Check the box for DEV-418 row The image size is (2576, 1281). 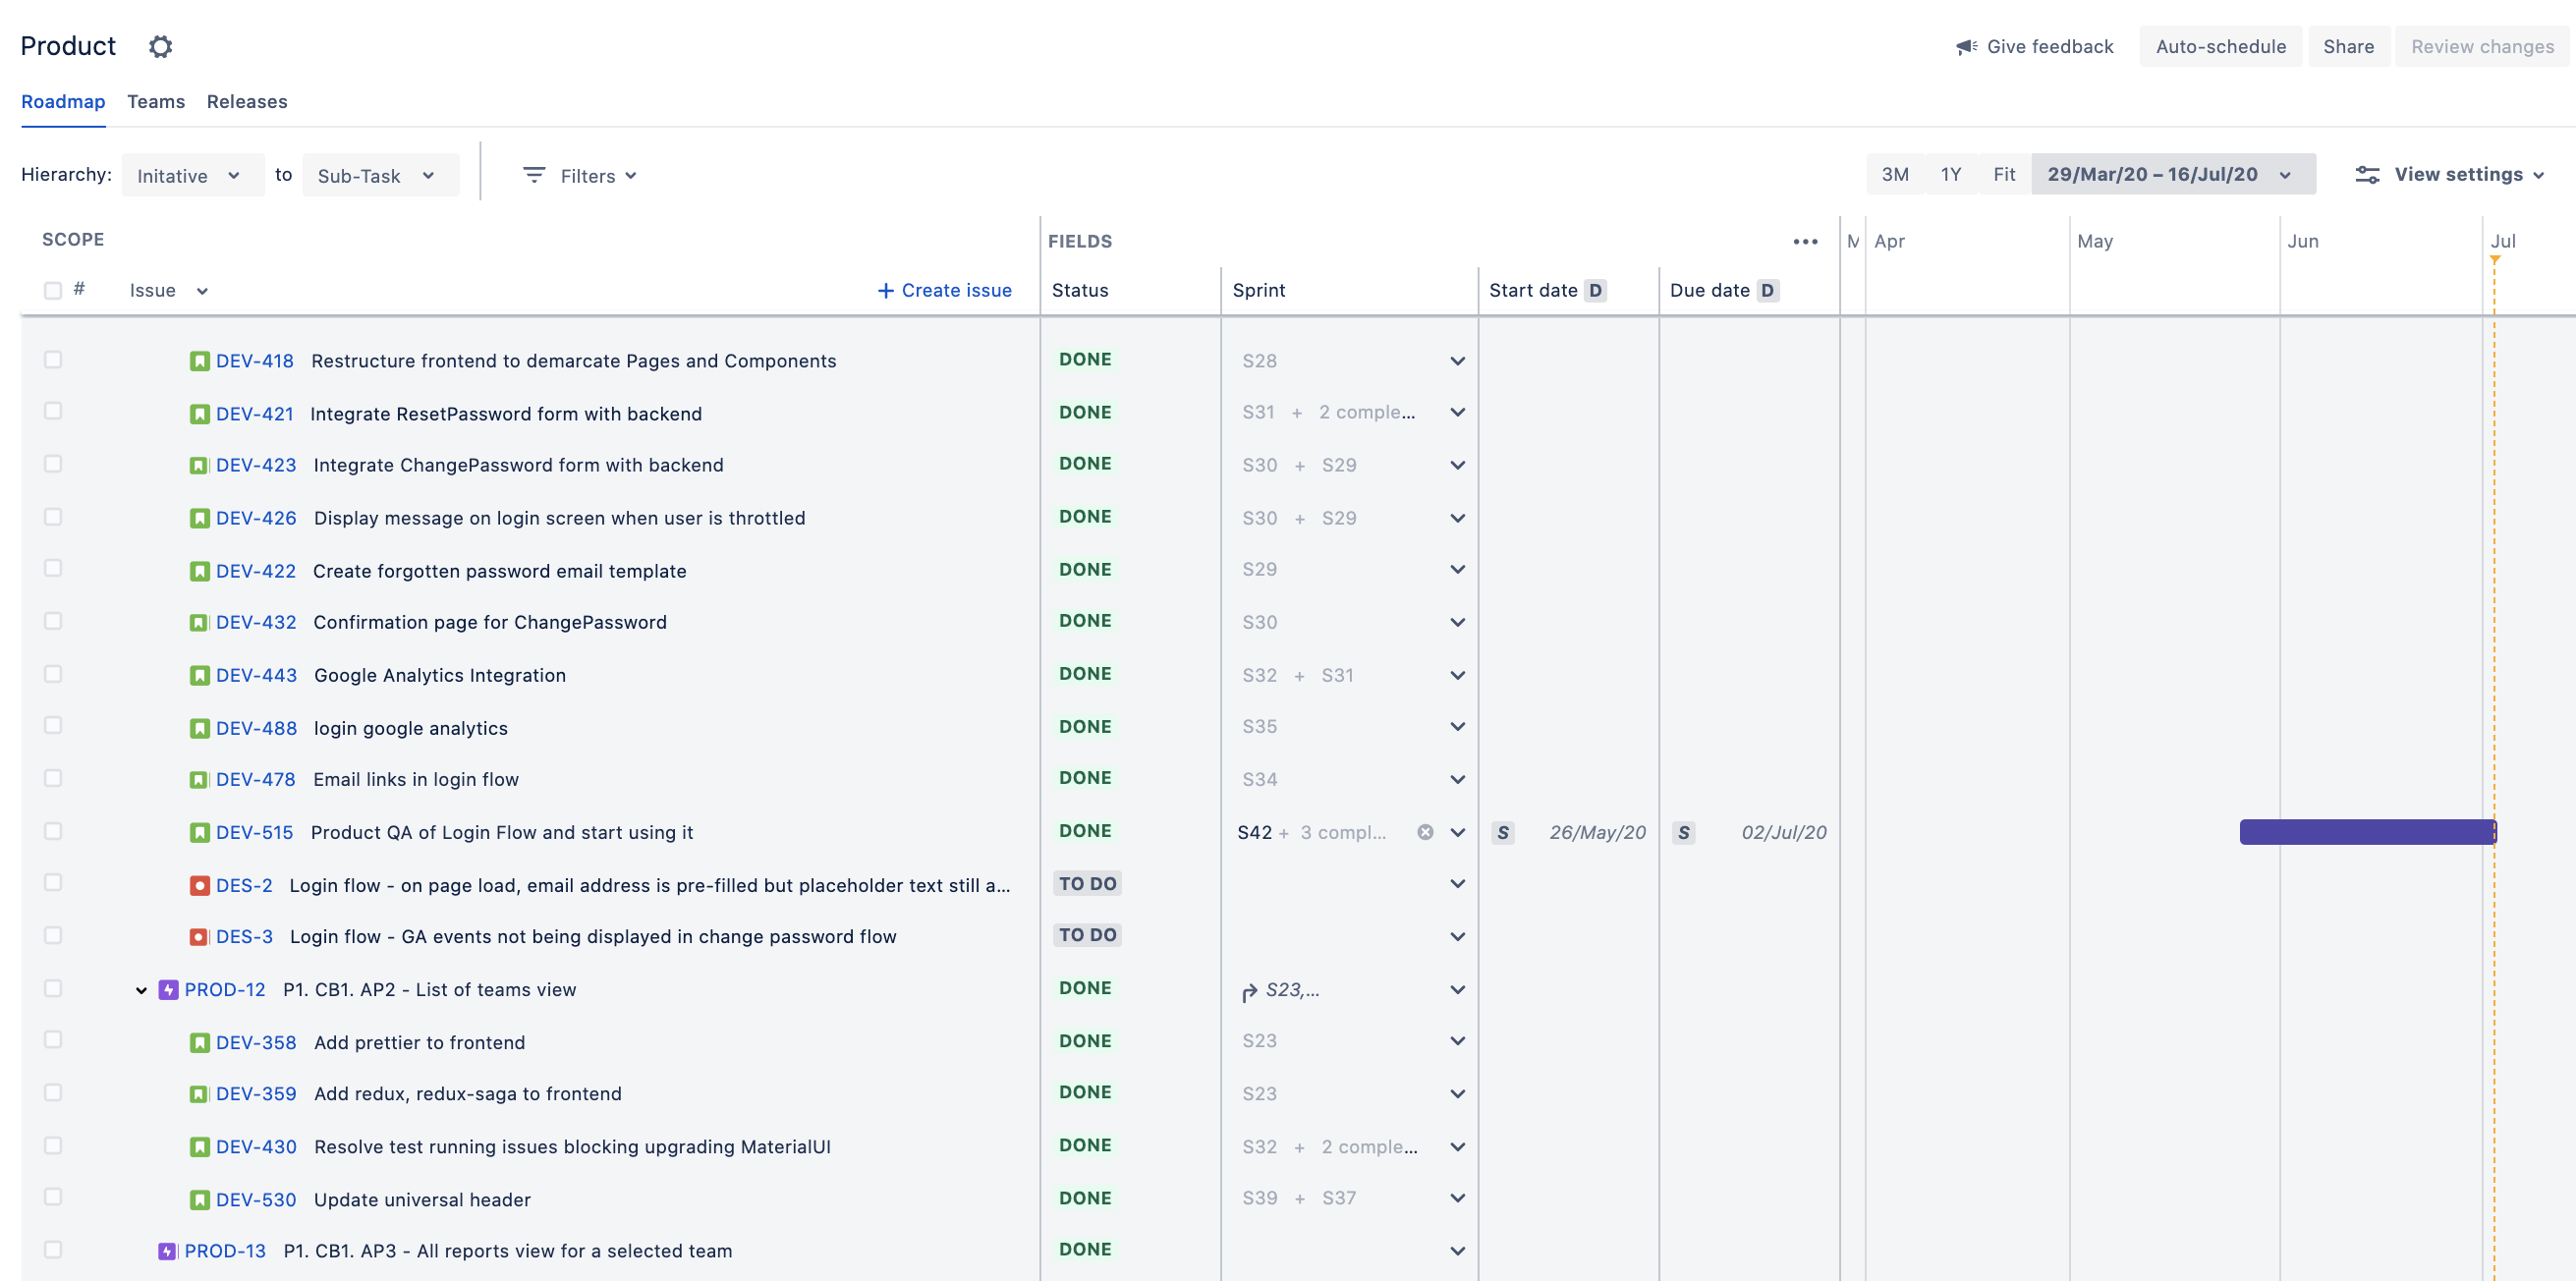click(x=53, y=359)
